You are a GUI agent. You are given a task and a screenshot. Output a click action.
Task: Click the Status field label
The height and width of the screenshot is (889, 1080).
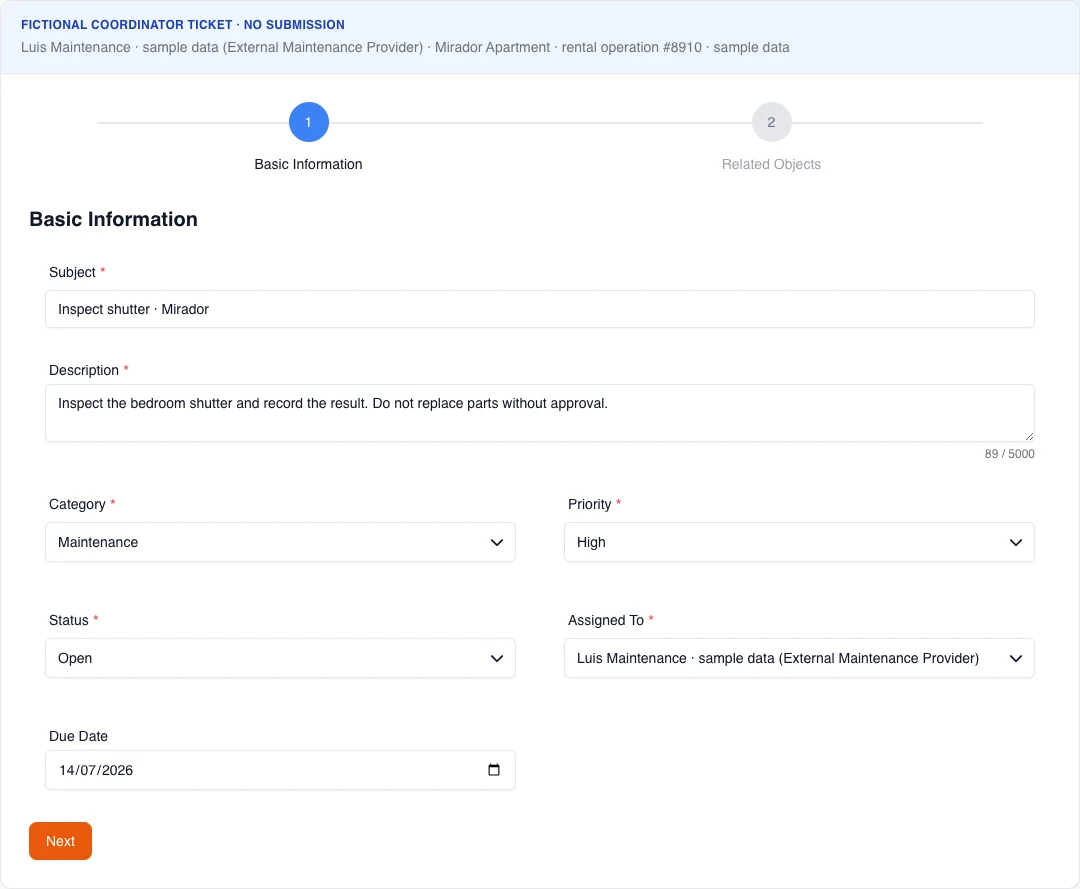pos(69,620)
